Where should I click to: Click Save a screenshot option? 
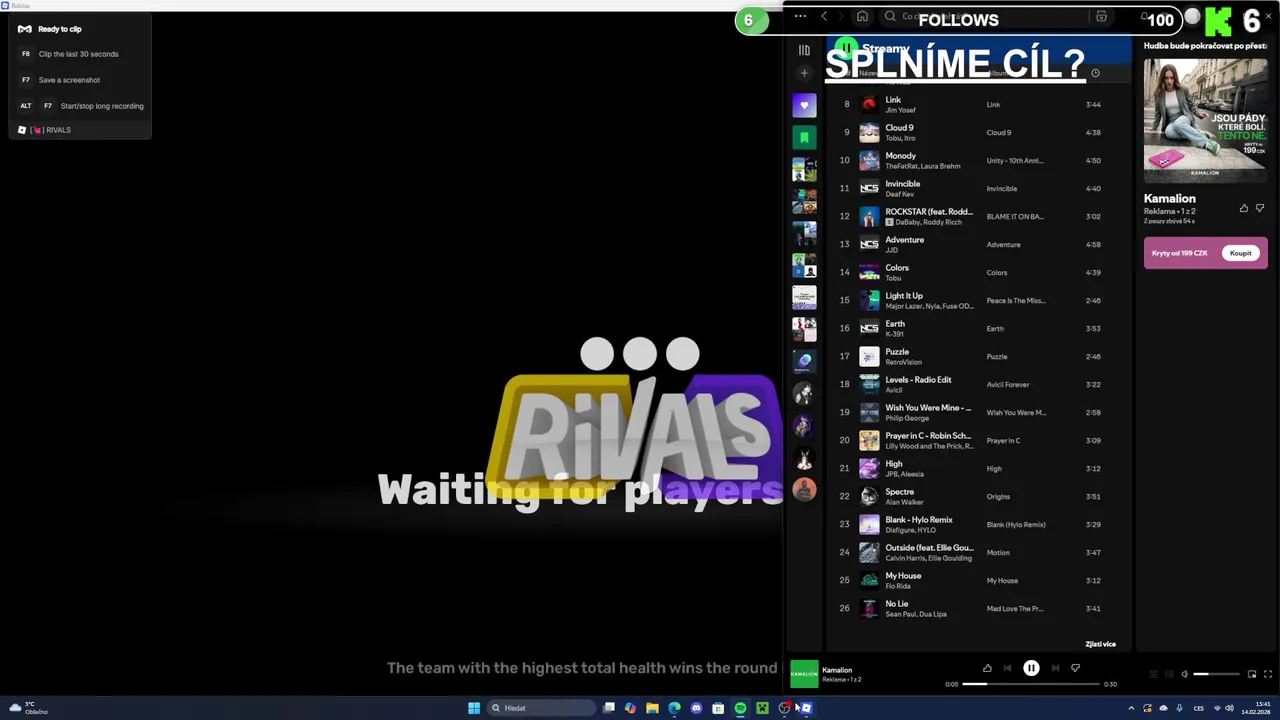pos(79,80)
